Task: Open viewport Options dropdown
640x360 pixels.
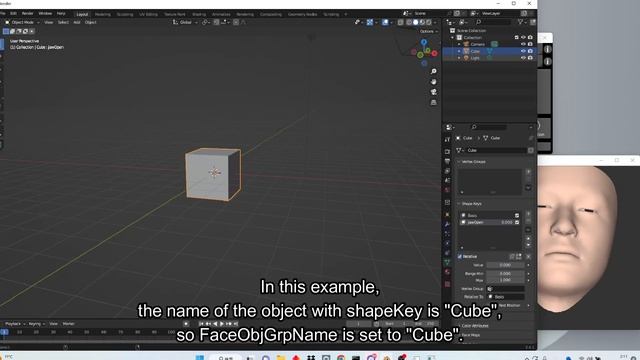Action: [x=429, y=31]
